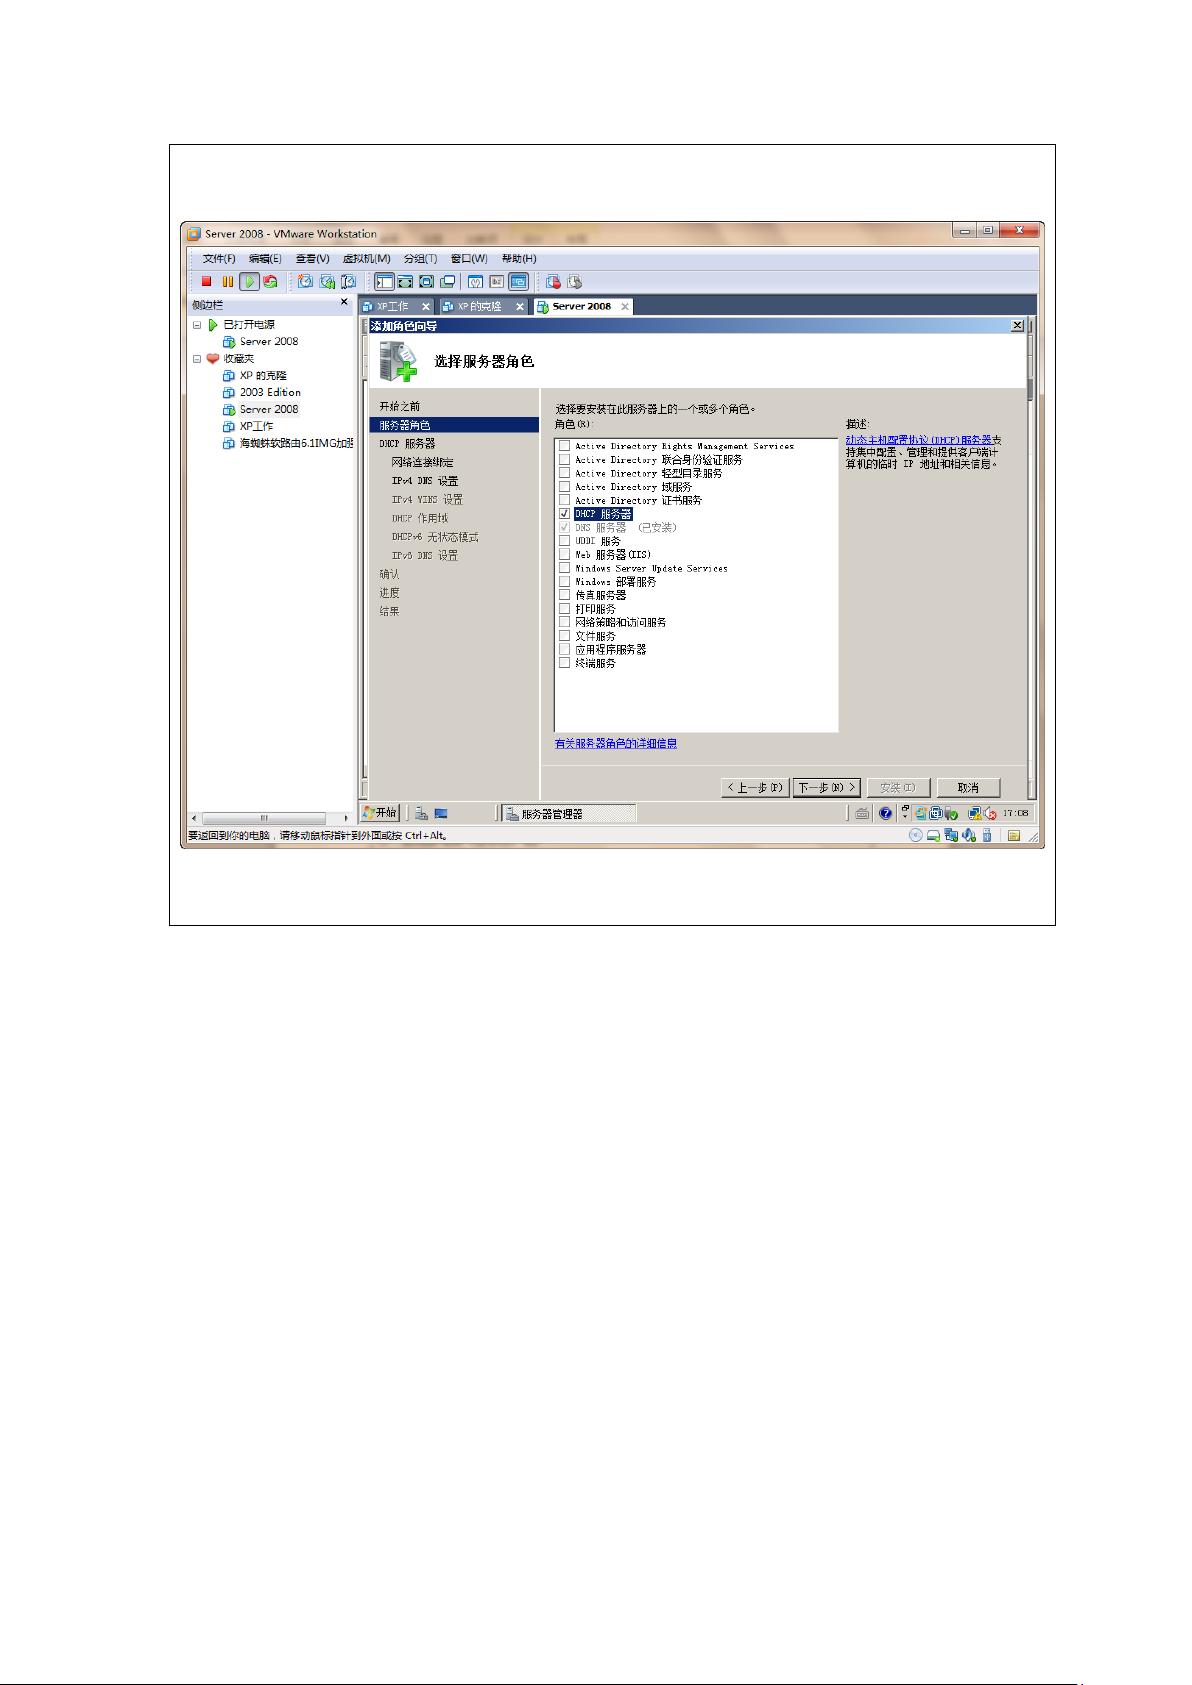Click the orange suspend (pause) toolbar icon
The width and height of the screenshot is (1192, 1685).
[227, 282]
